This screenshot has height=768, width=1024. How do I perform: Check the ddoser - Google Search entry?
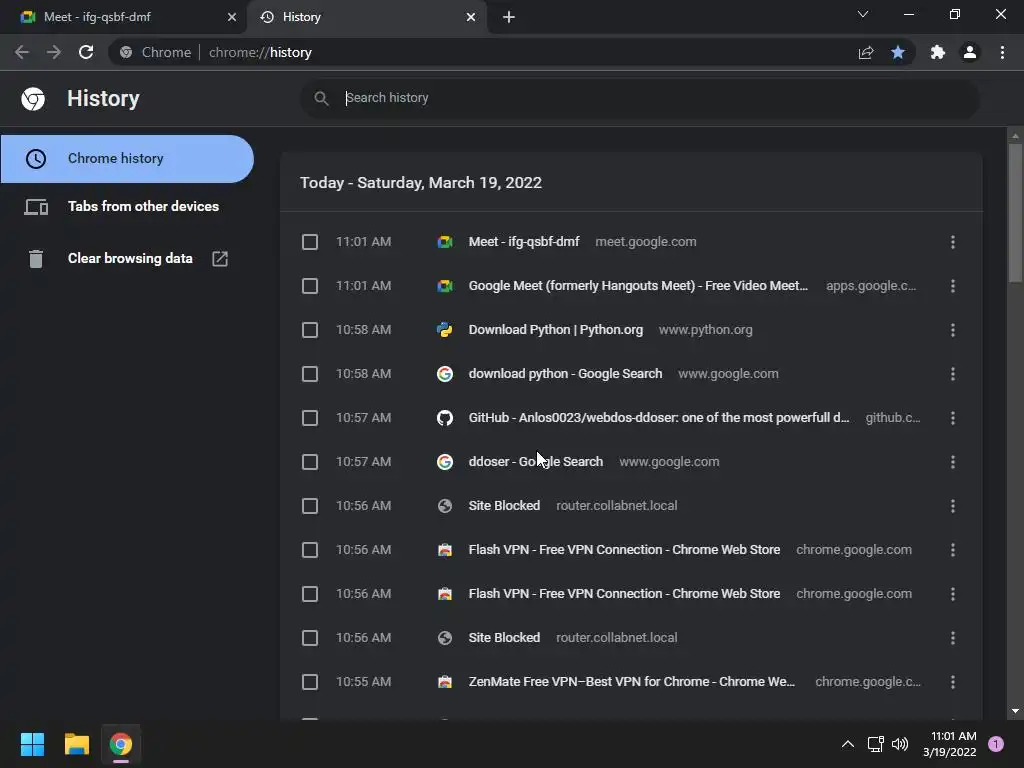coord(310,462)
